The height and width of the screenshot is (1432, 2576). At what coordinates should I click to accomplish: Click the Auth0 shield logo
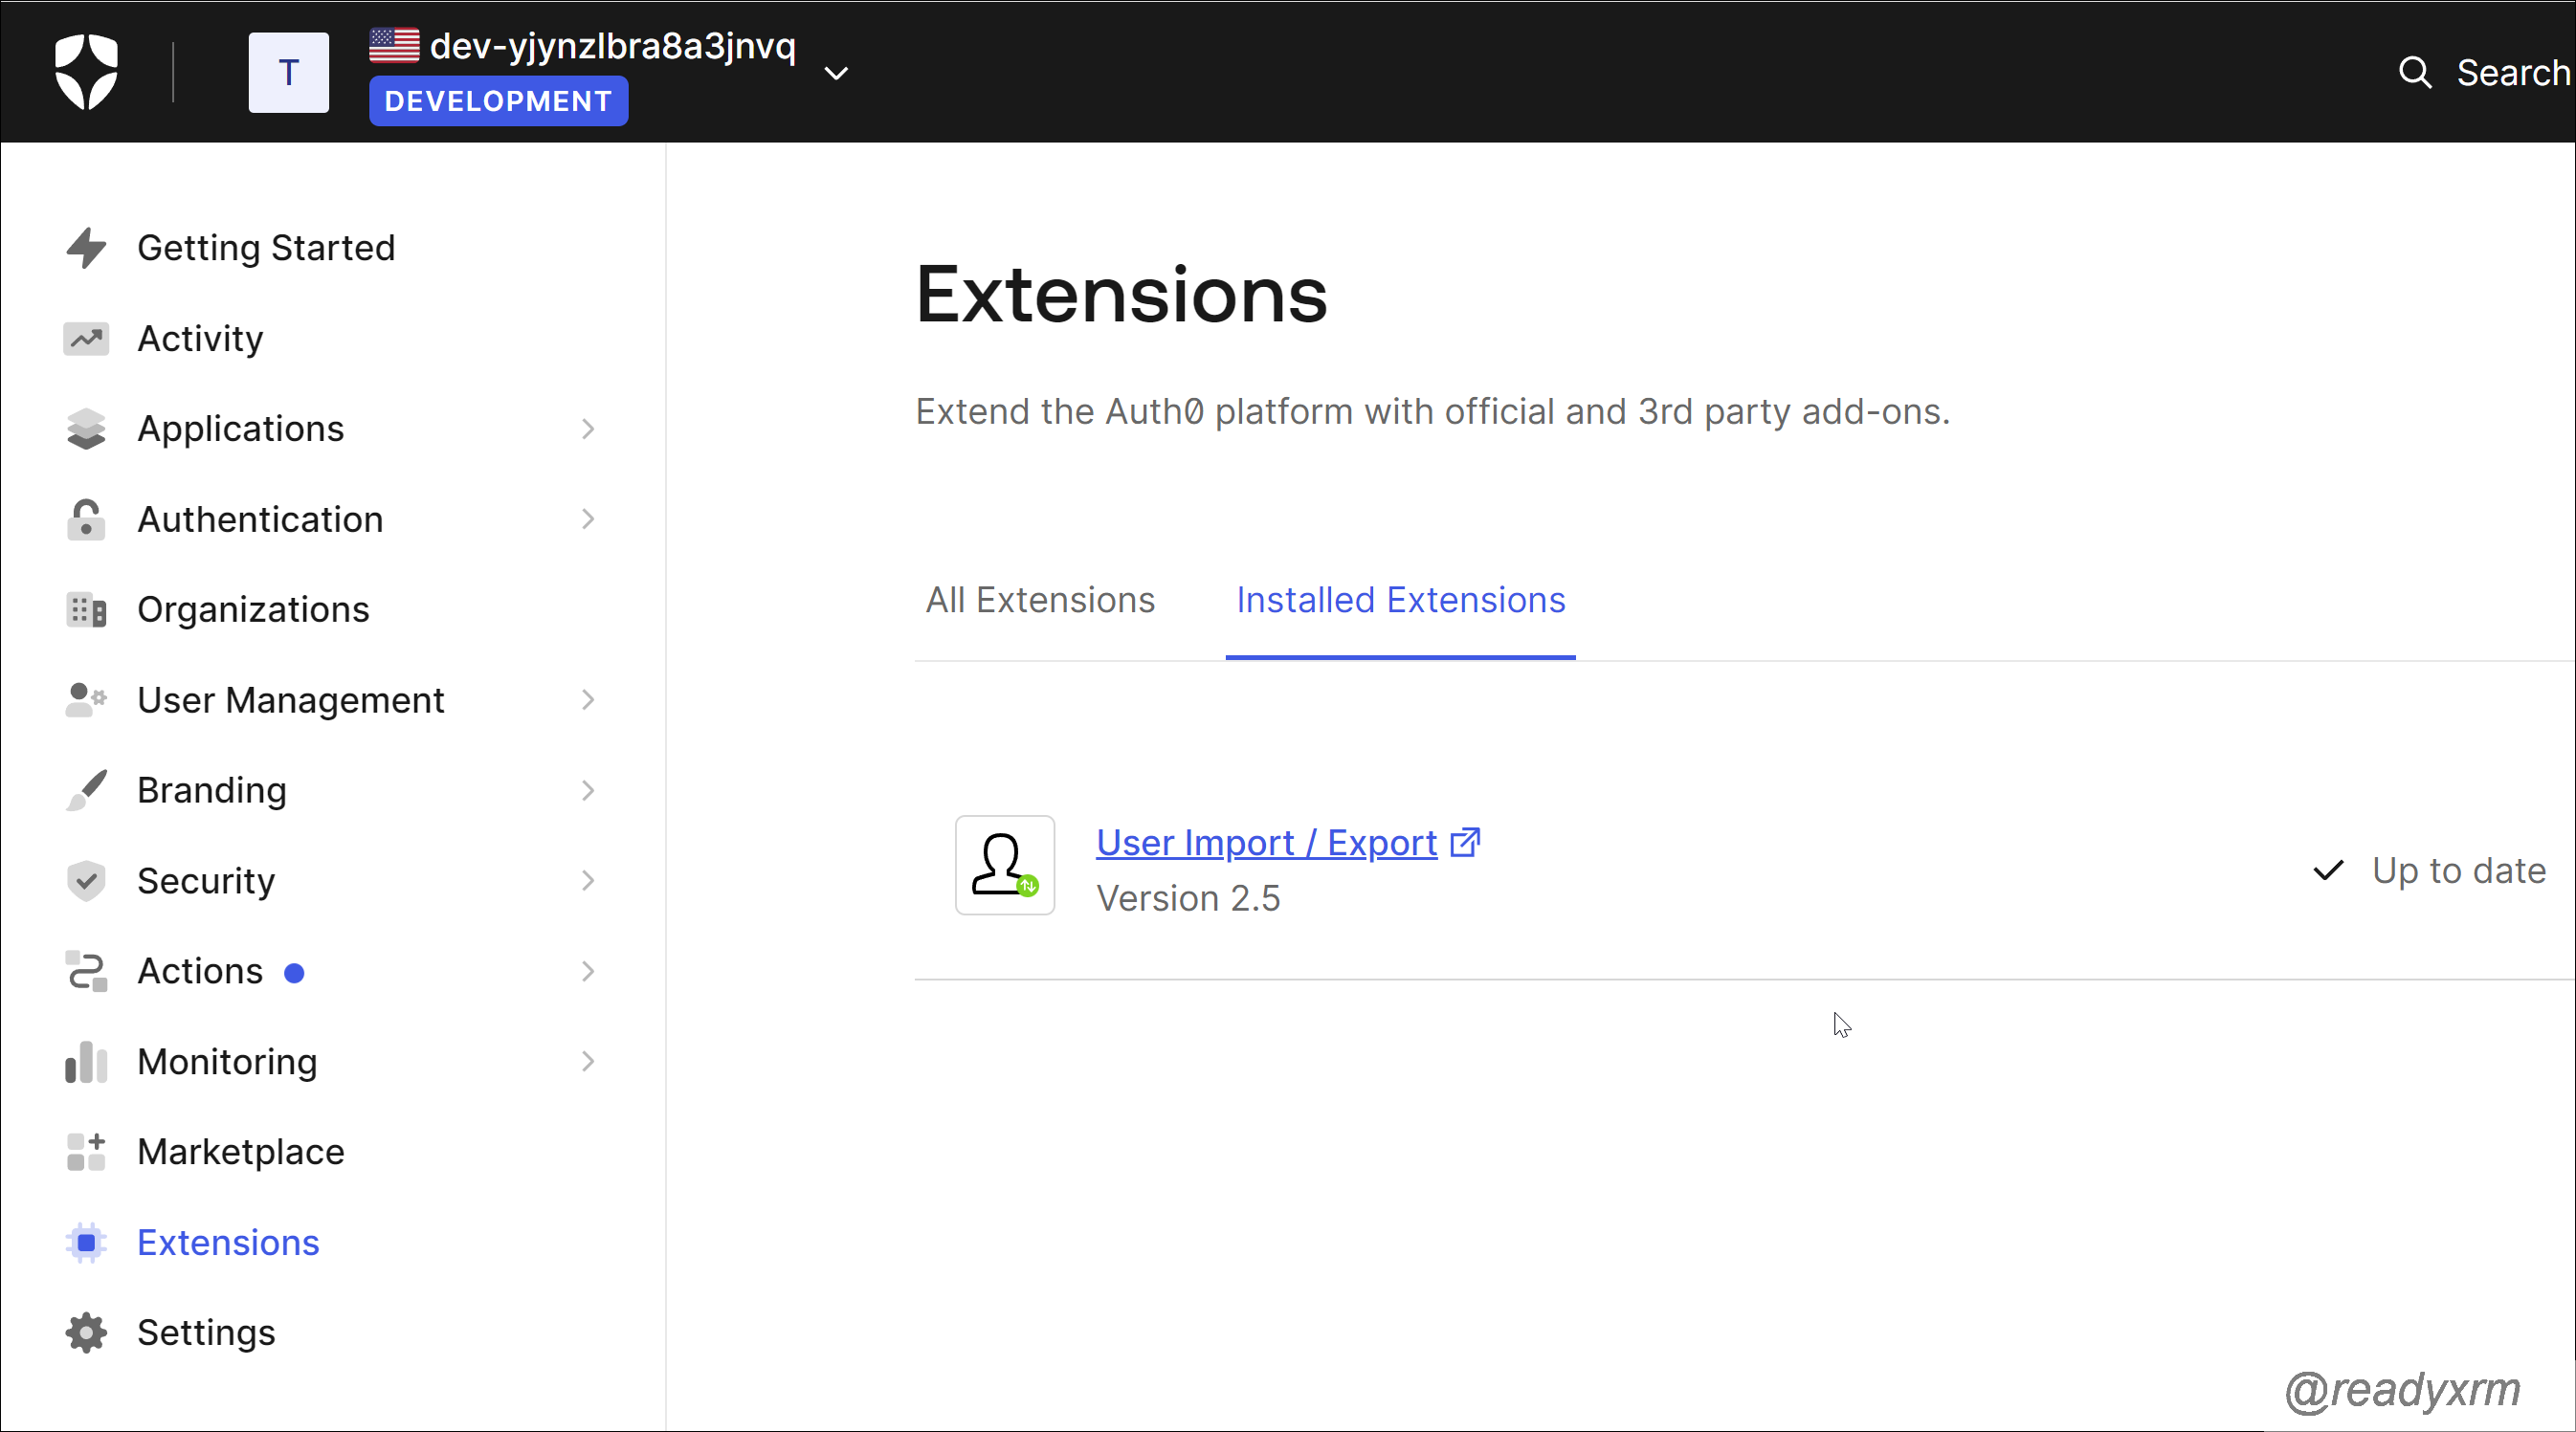point(86,71)
